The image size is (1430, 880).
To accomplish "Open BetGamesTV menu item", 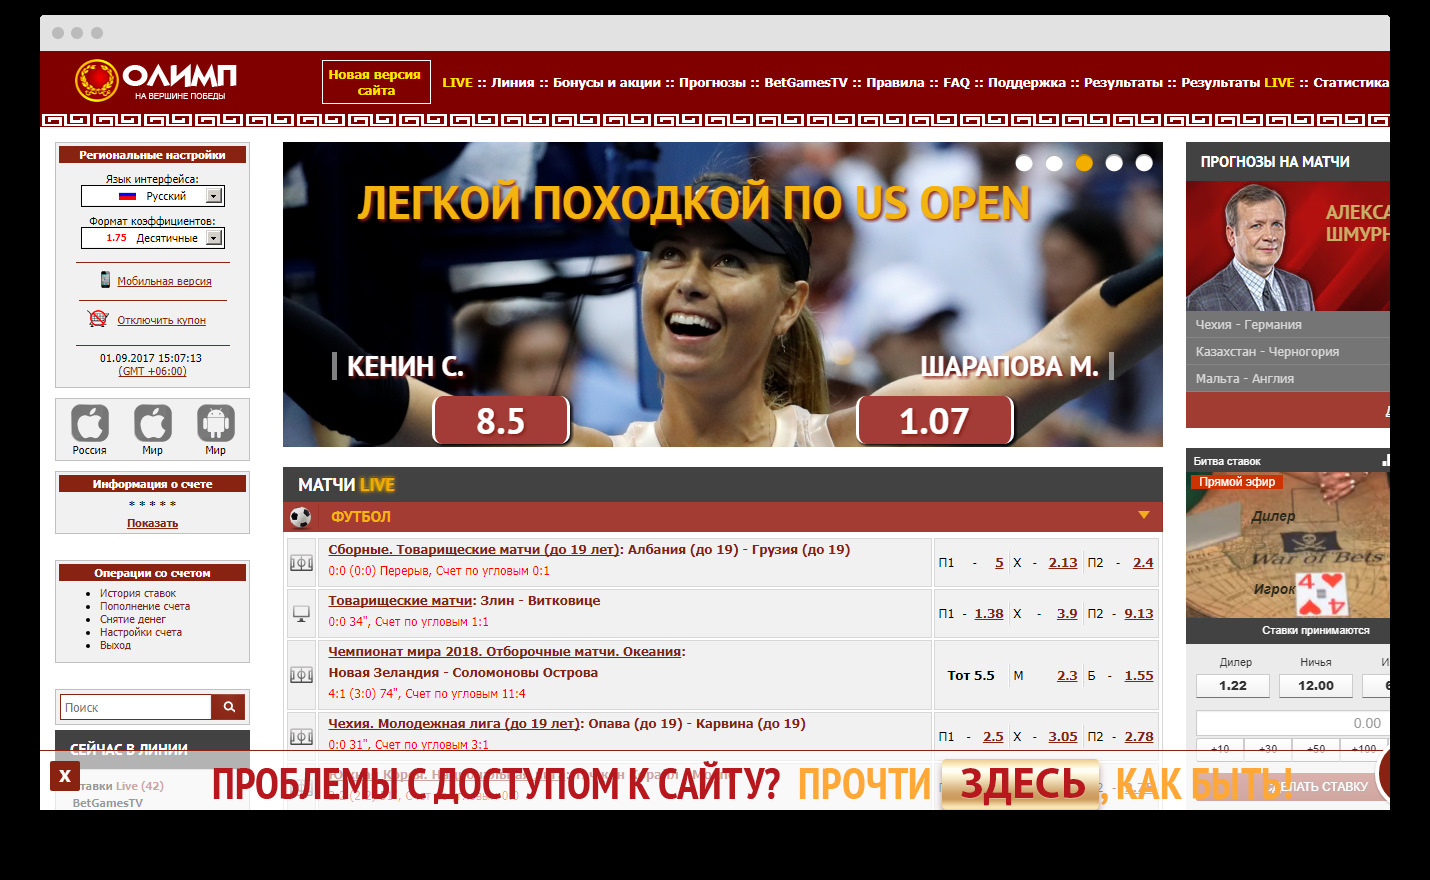I will pyautogui.click(x=806, y=82).
